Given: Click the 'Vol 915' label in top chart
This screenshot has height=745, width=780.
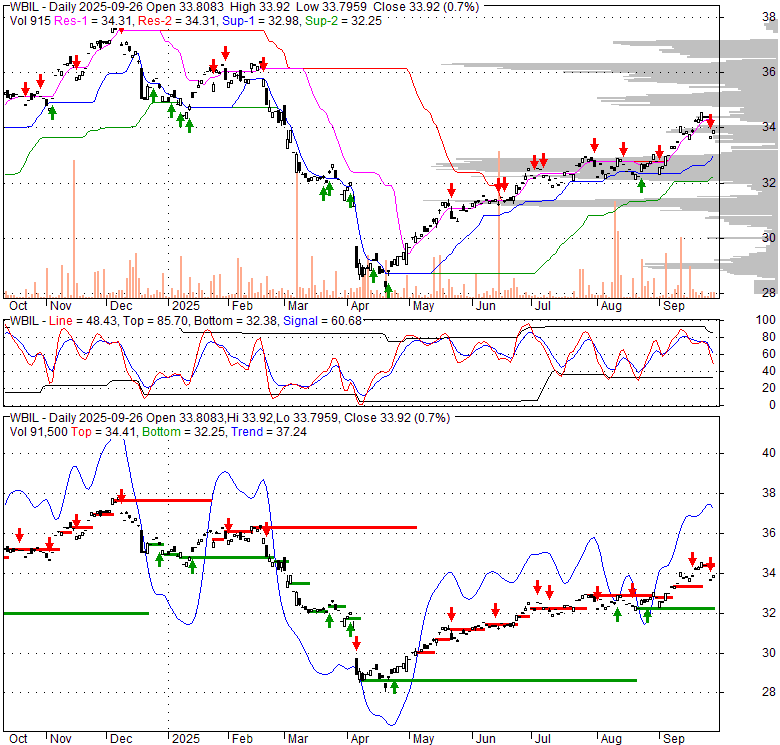Looking at the screenshot, I should point(30,21).
